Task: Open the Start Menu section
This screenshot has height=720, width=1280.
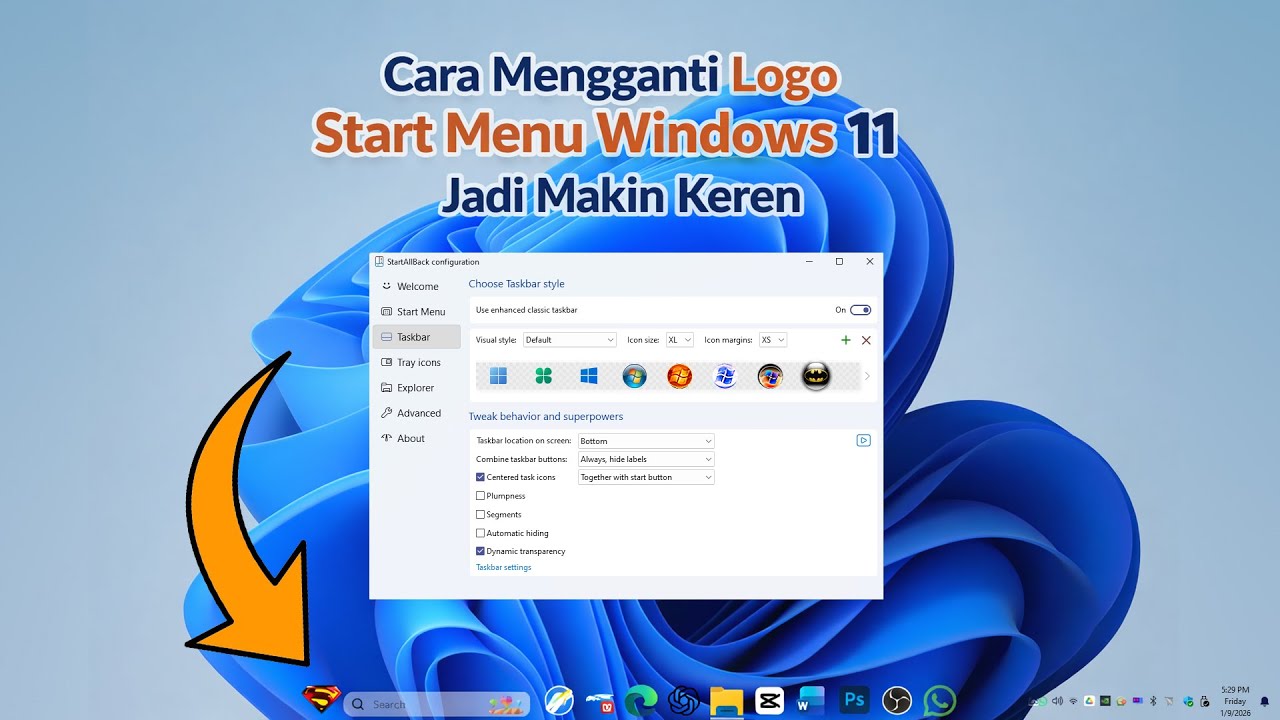Action: point(416,311)
